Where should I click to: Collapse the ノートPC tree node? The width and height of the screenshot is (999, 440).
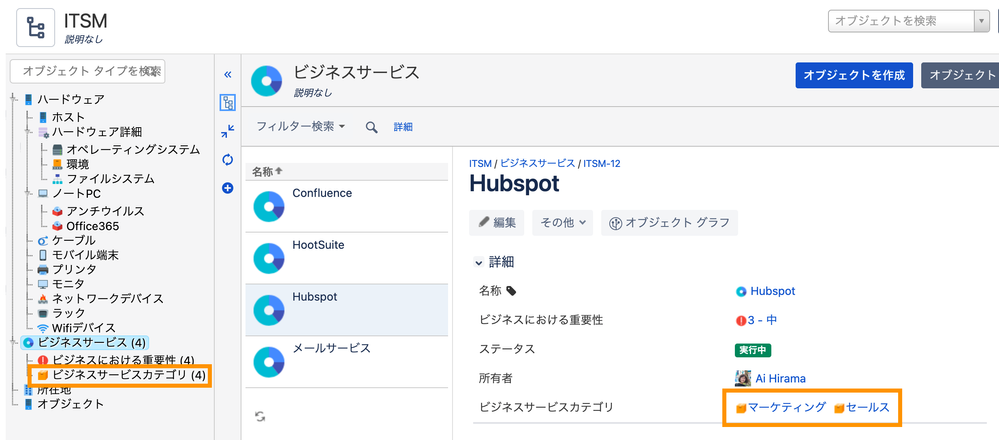[x=29, y=193]
